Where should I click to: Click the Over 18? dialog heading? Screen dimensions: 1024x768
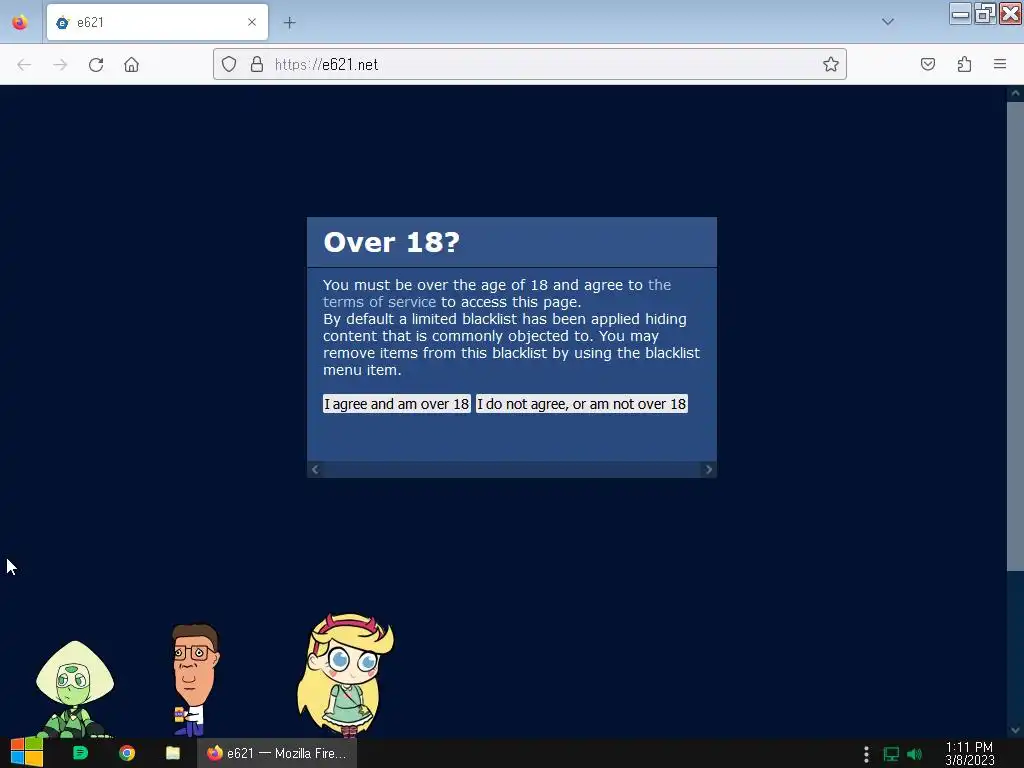pyautogui.click(x=392, y=242)
